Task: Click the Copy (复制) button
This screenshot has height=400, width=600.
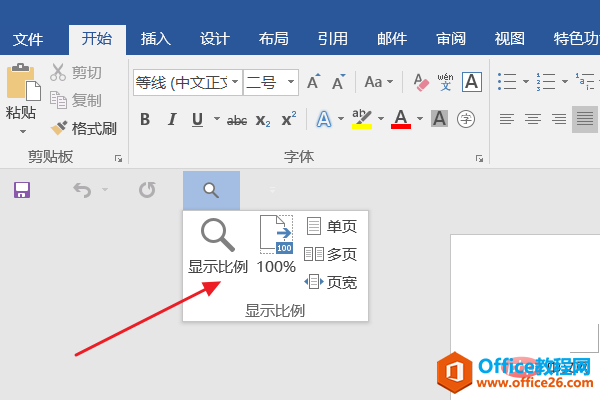Action: pyautogui.click(x=76, y=100)
